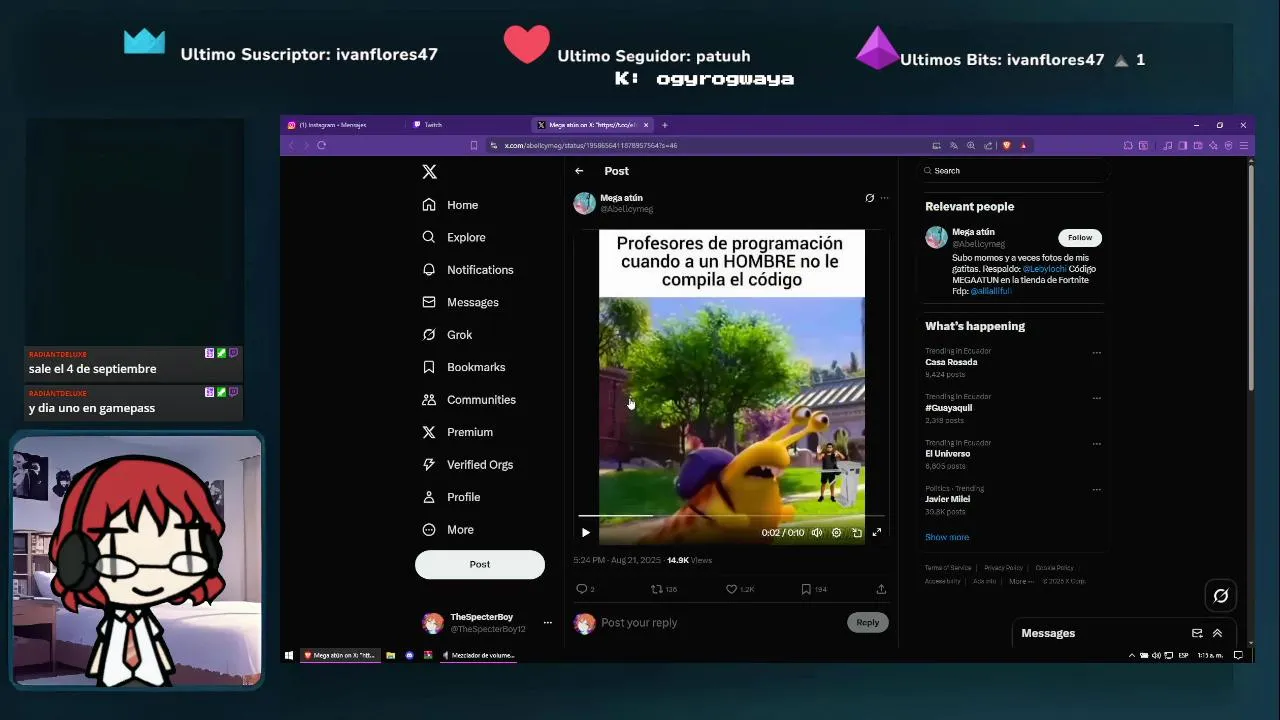Compose a new message in Messages drawer

pyautogui.click(x=1197, y=633)
